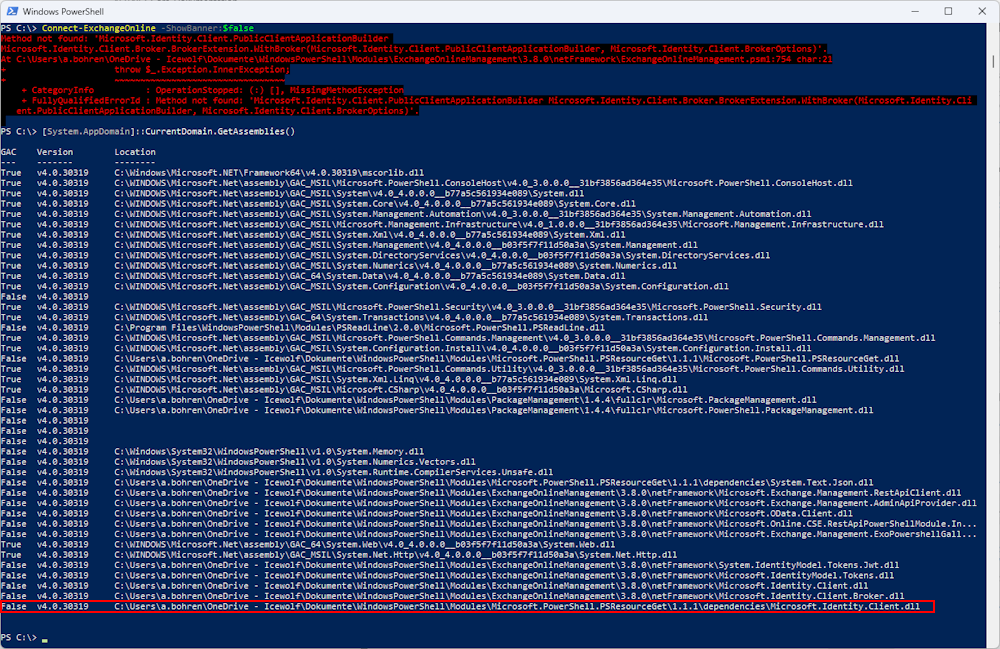The height and width of the screenshot is (649, 1000).
Task: Click the Microsoft.OData.Client.dll path
Action: click(483, 514)
